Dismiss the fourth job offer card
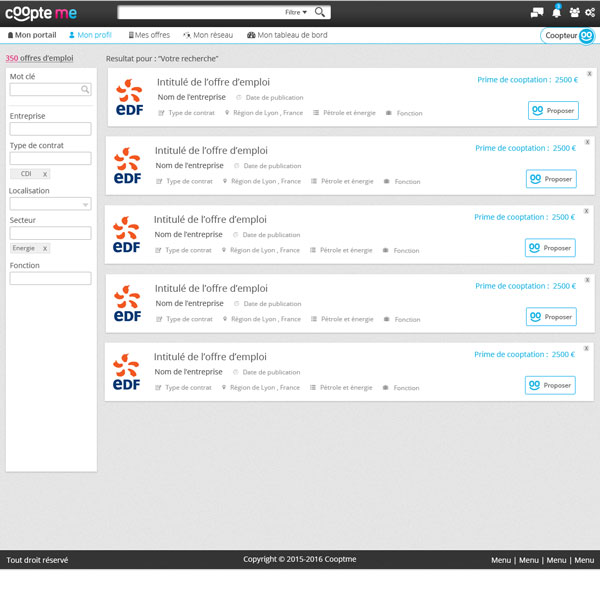The width and height of the screenshot is (600, 602). [x=587, y=280]
